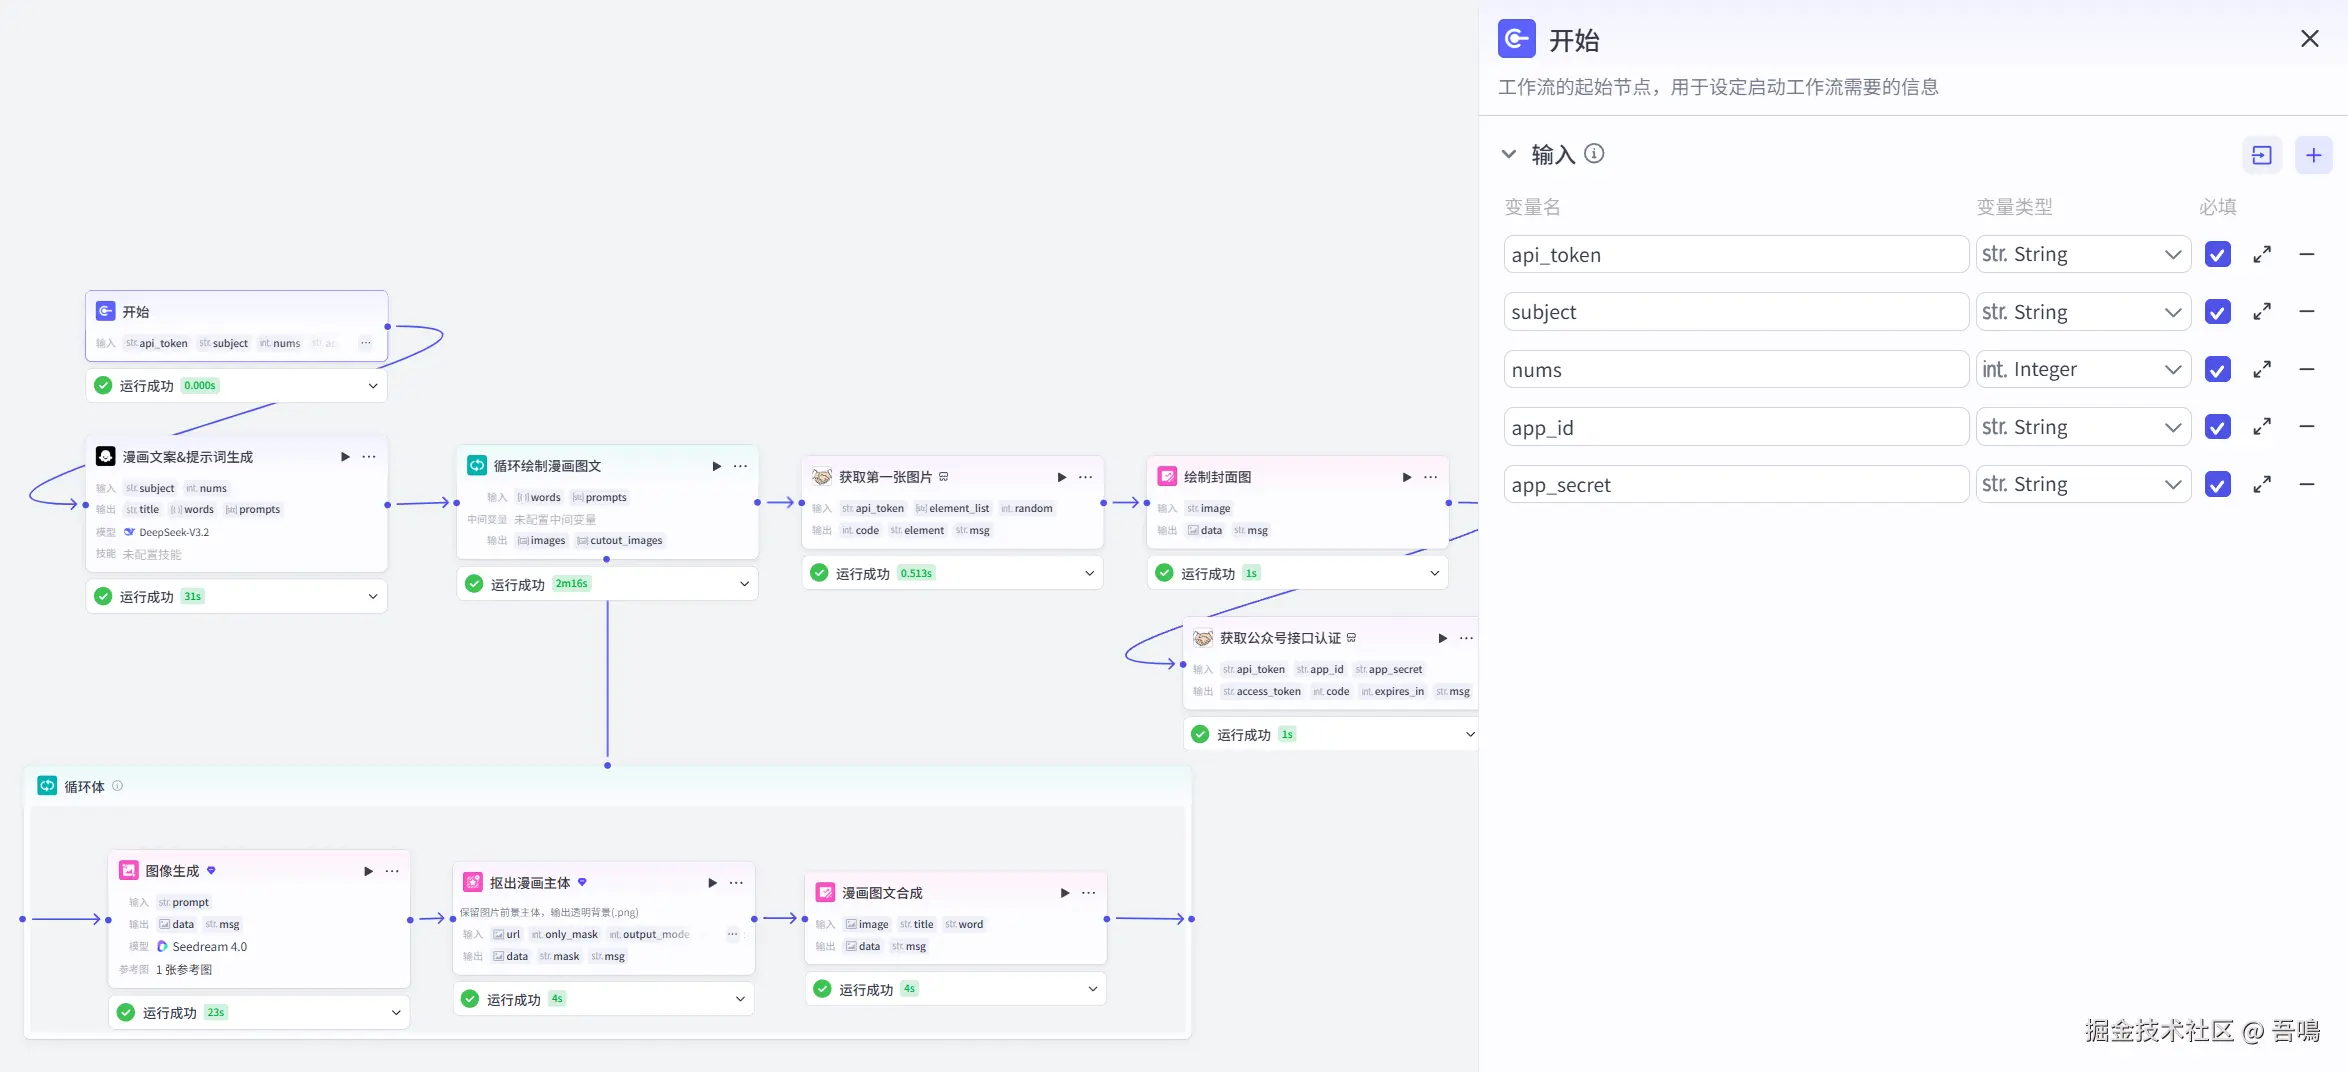
Task: Open the 图像生成 node options menu
Action: point(392,871)
